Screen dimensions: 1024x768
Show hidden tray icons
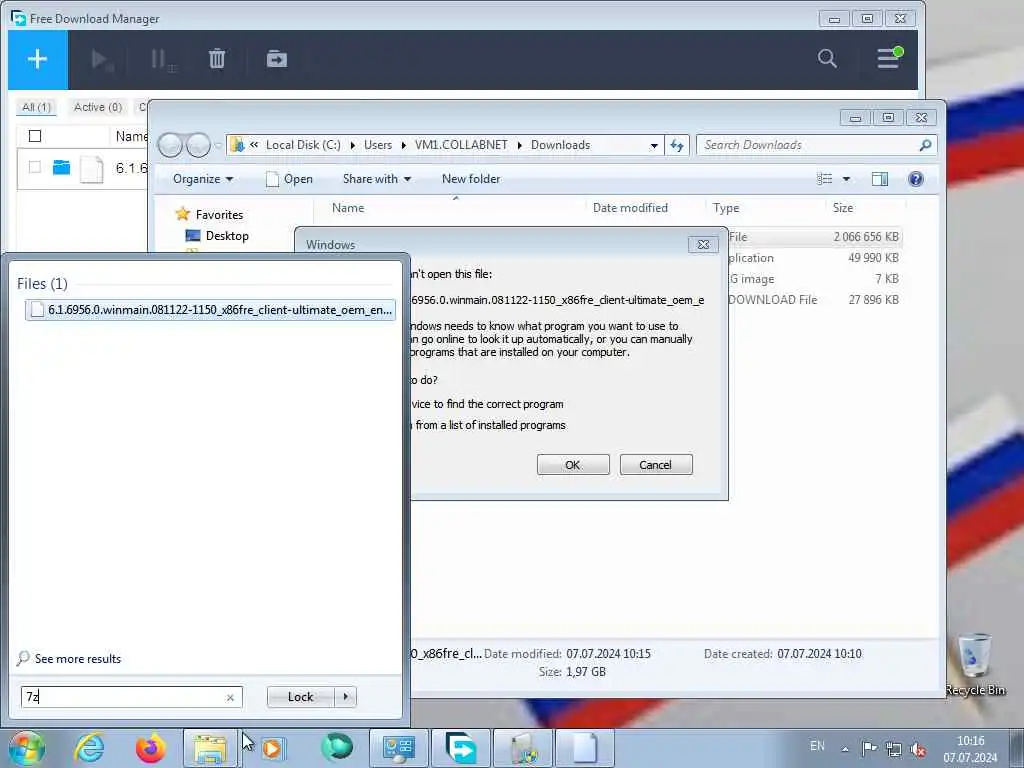[846, 749]
